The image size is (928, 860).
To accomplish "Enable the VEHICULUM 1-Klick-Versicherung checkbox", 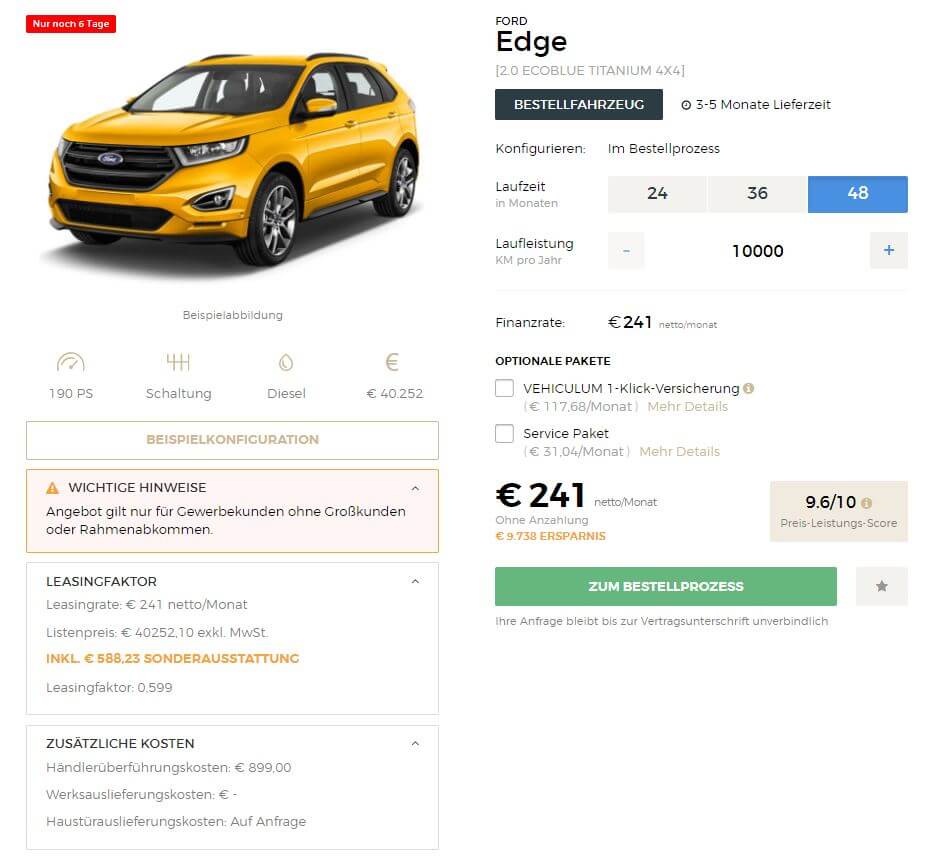I will coord(504,388).
